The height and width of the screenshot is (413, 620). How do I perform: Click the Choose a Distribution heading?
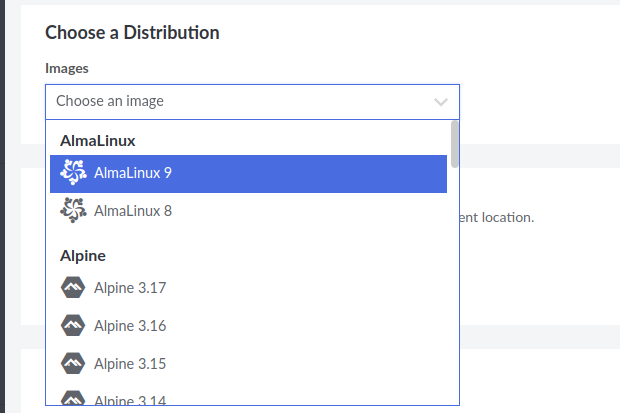click(x=132, y=32)
